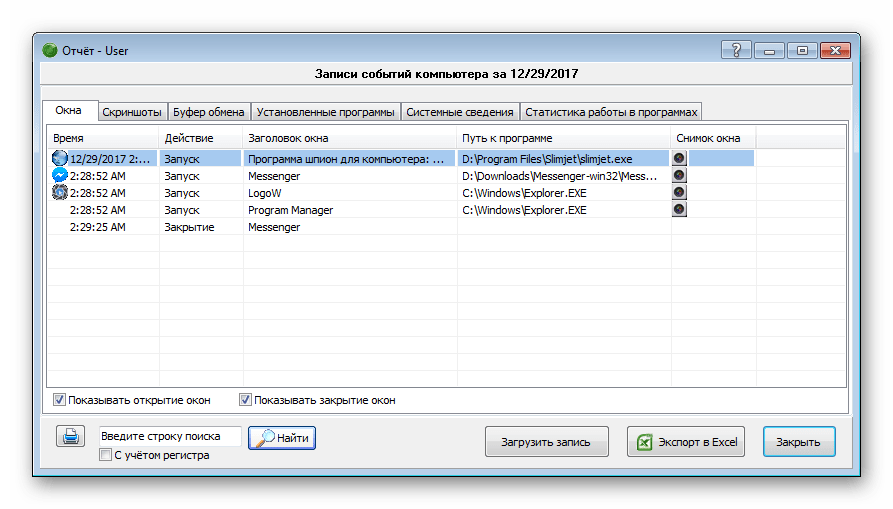The height and width of the screenshot is (509, 893).
Task: Open snapshot icon for Slimjet row
Action: click(x=679, y=158)
